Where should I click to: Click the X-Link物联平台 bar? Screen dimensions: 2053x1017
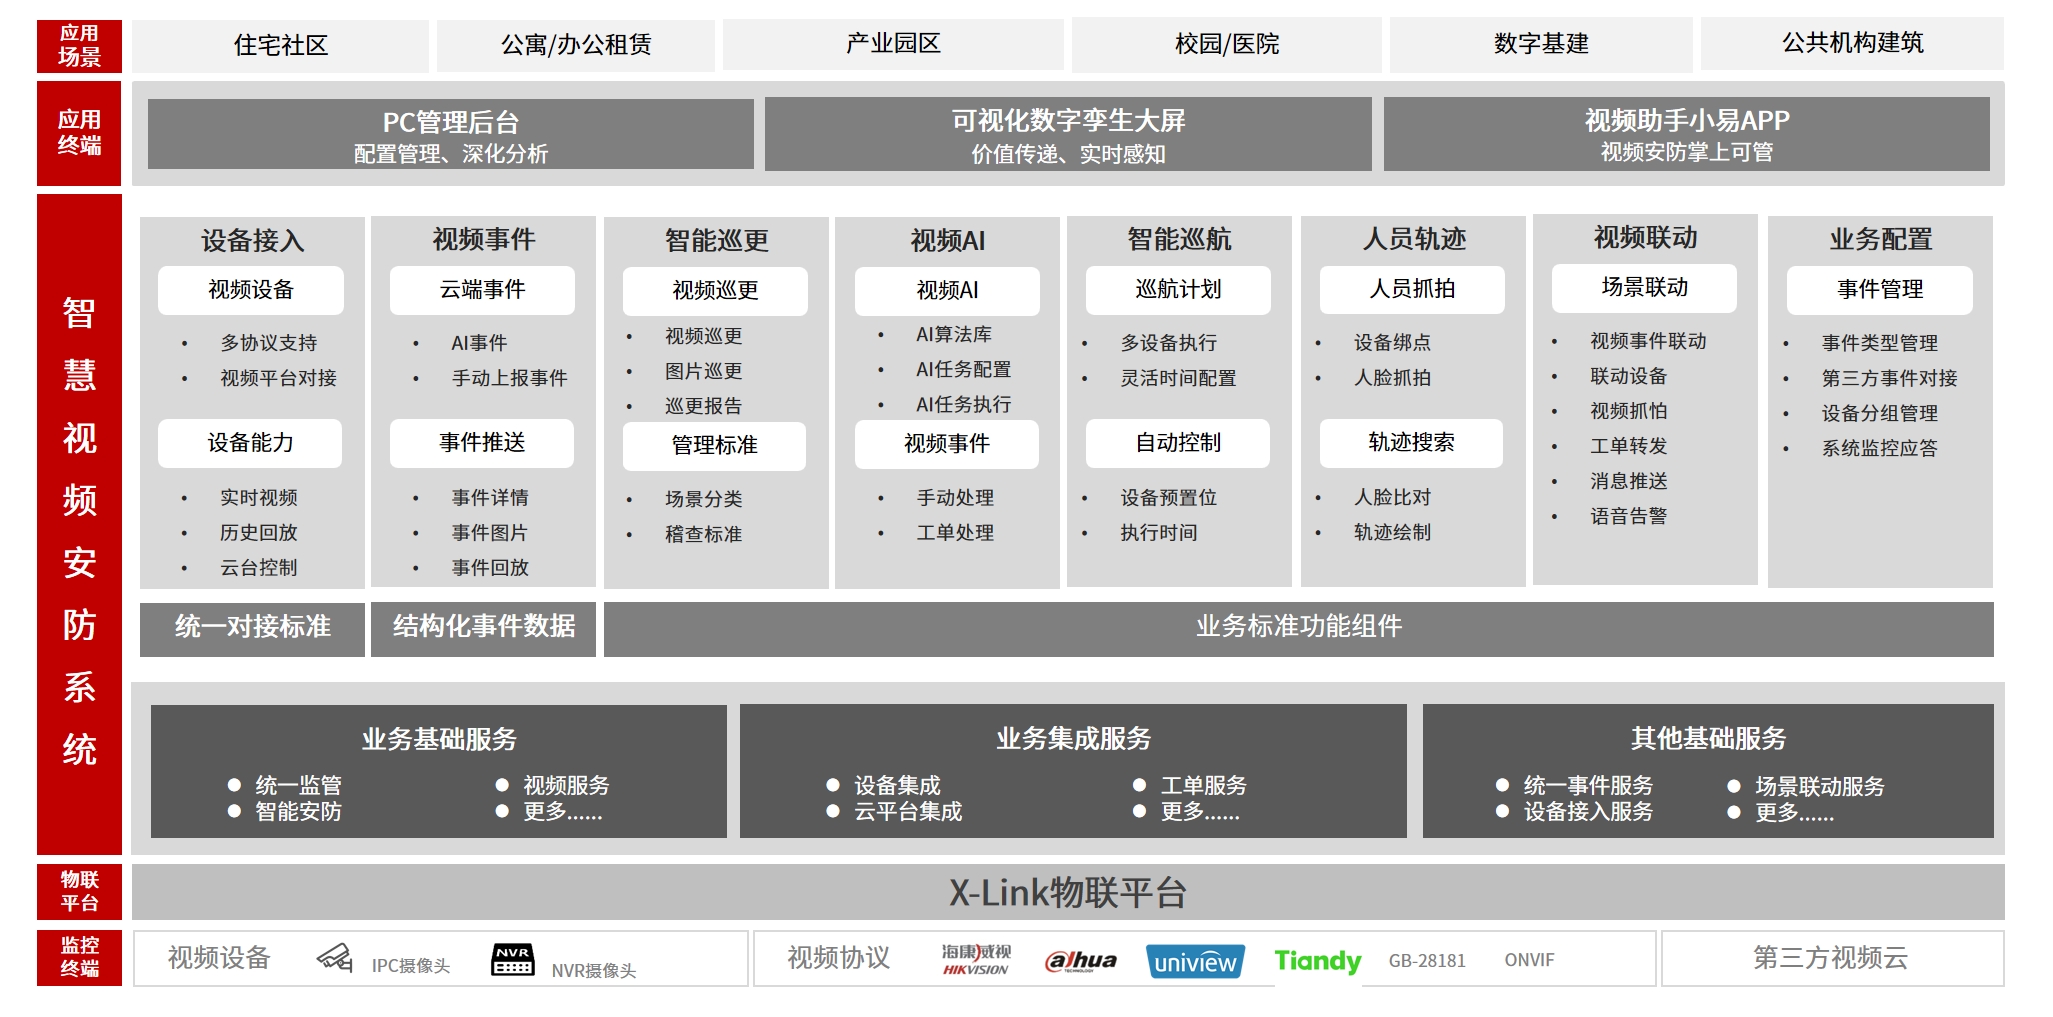click(1068, 892)
